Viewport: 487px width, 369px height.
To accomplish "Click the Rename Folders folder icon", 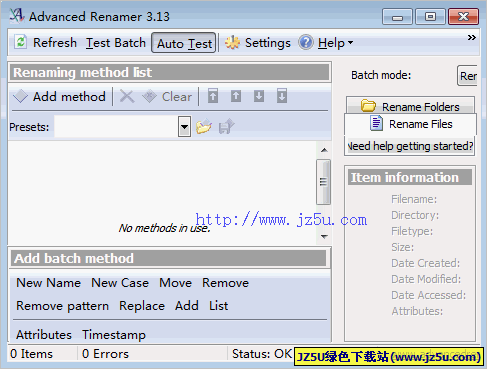I will tap(368, 106).
